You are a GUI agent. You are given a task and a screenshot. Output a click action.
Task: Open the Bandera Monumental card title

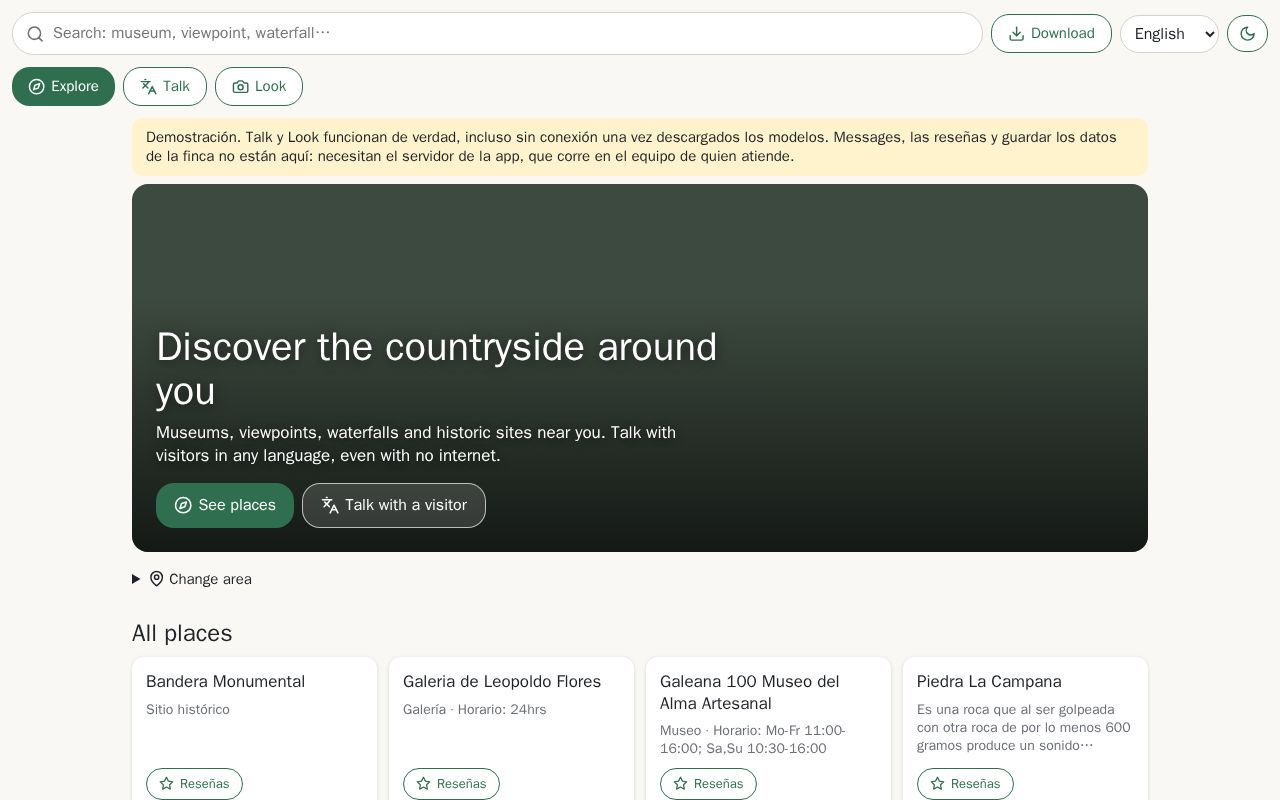[x=225, y=682]
